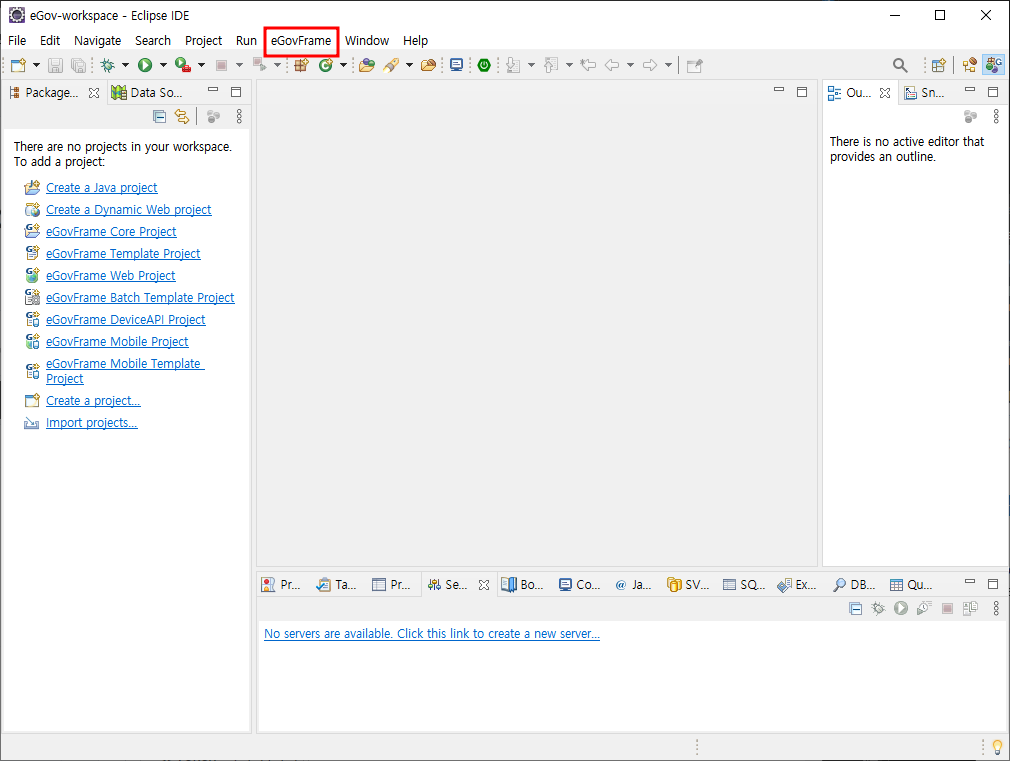Click the magnifier Quick Access search icon
This screenshot has width=1010, height=761.
[900, 65]
